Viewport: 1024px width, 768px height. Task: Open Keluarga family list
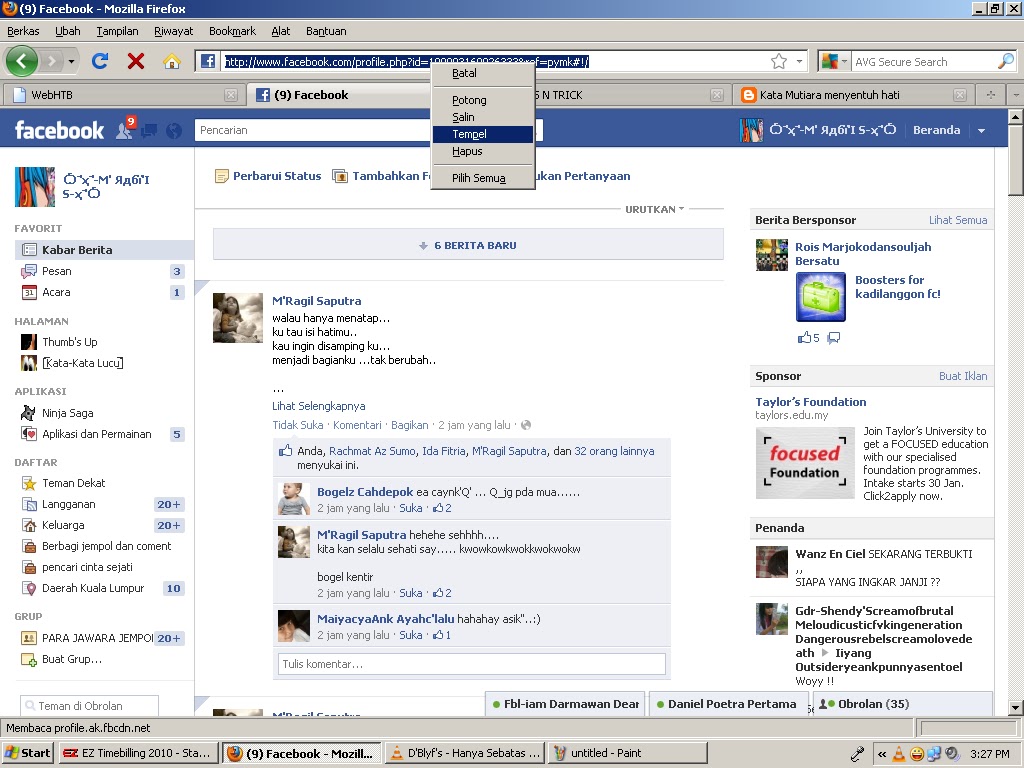point(63,525)
